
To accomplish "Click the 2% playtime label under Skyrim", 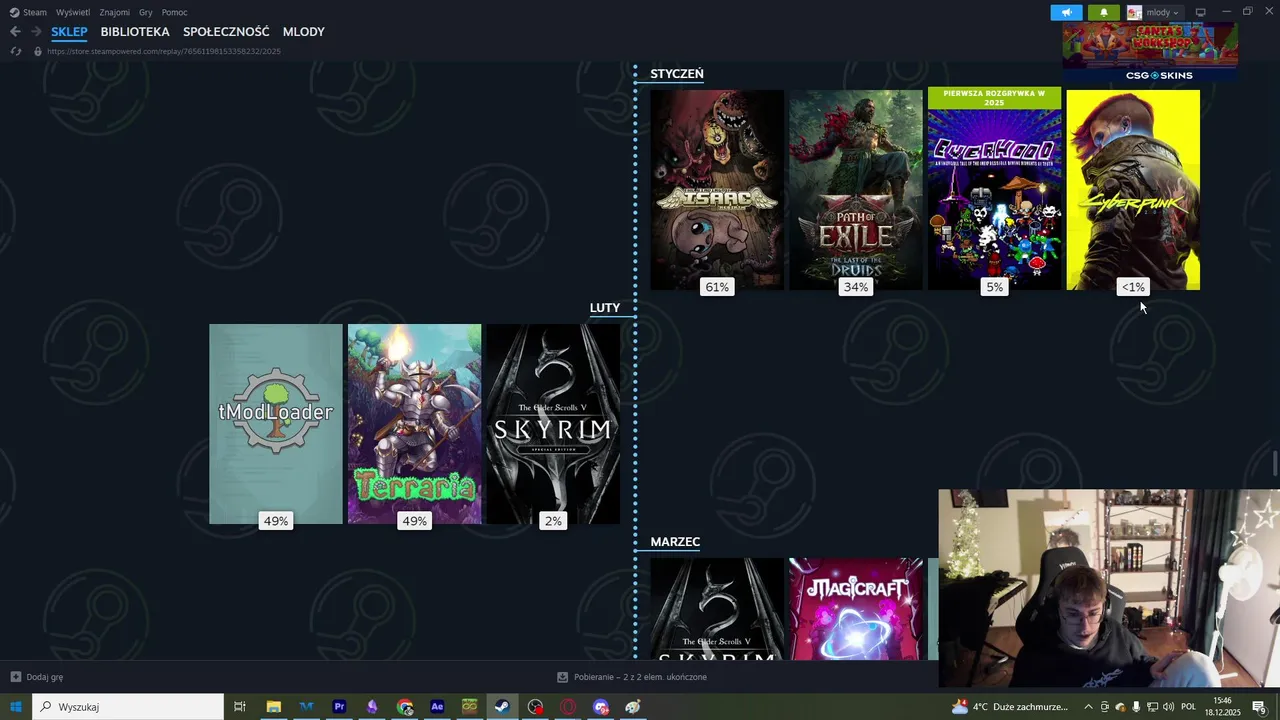I will 553,521.
